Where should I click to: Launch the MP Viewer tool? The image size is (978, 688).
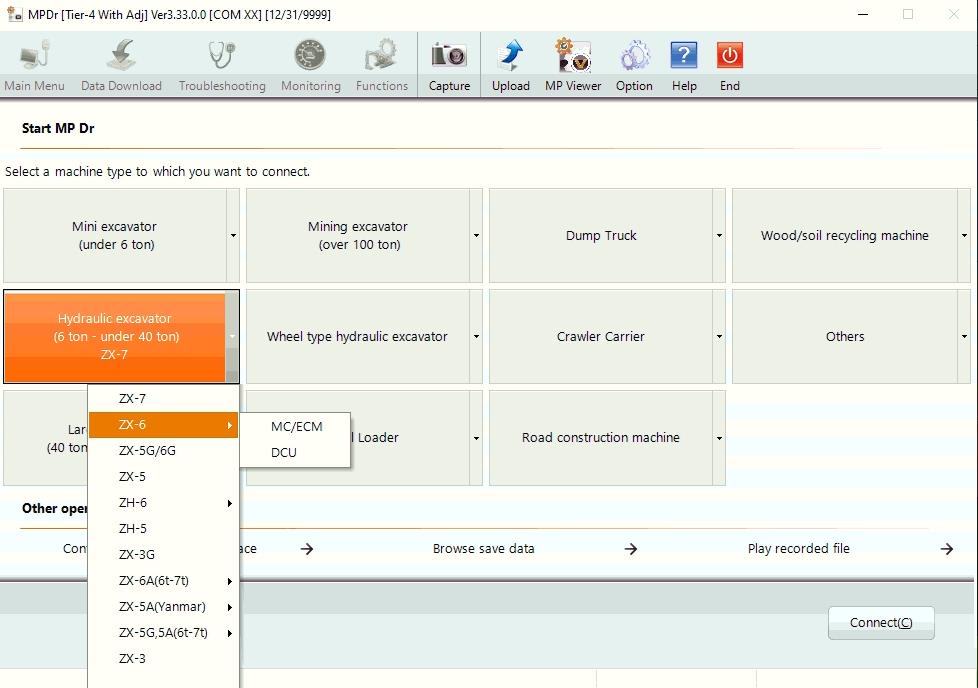573,66
